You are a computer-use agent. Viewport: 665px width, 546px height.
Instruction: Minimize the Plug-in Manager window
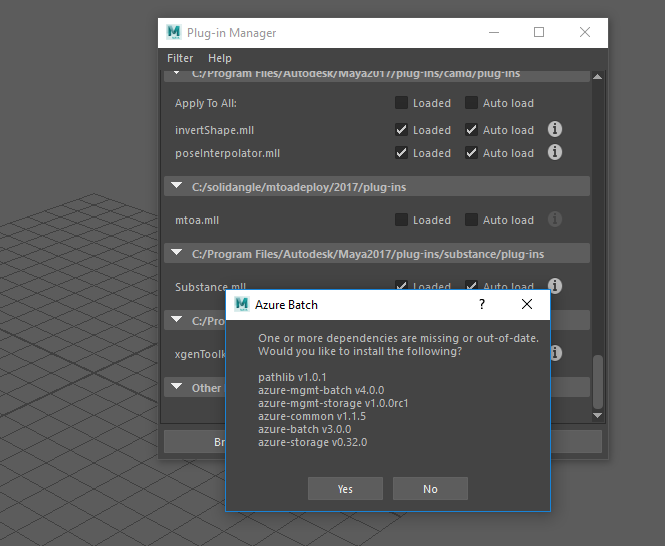[494, 32]
